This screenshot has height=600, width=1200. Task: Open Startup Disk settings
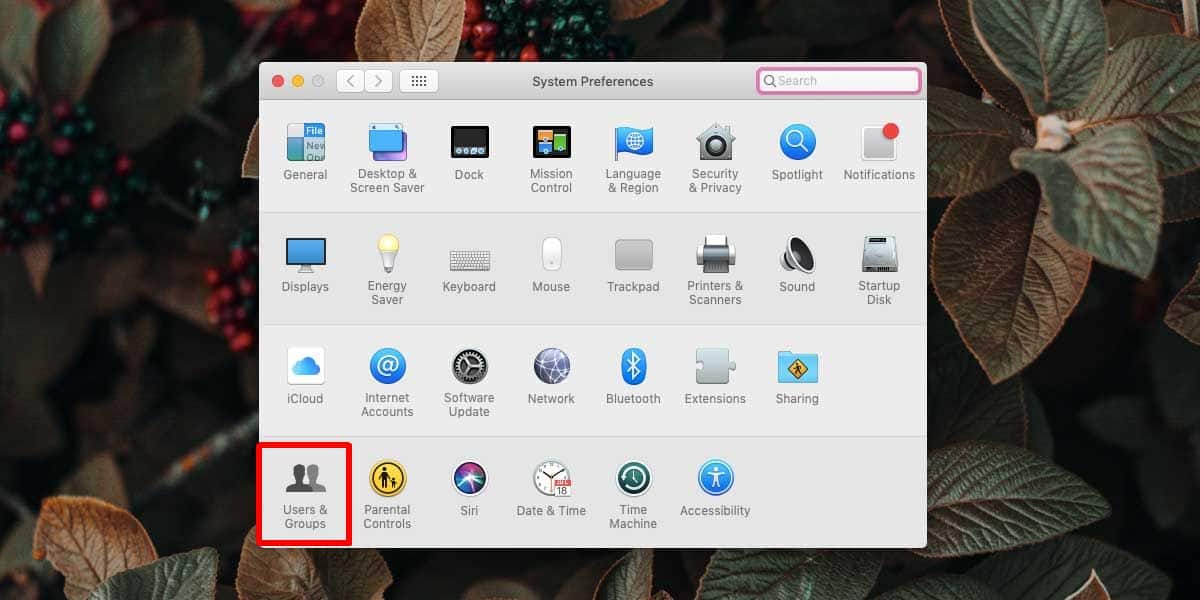click(879, 255)
